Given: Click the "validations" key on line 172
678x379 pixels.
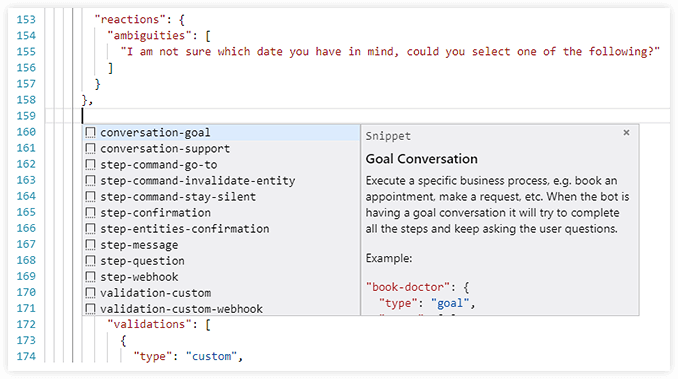Looking at the screenshot, I should click(150, 324).
